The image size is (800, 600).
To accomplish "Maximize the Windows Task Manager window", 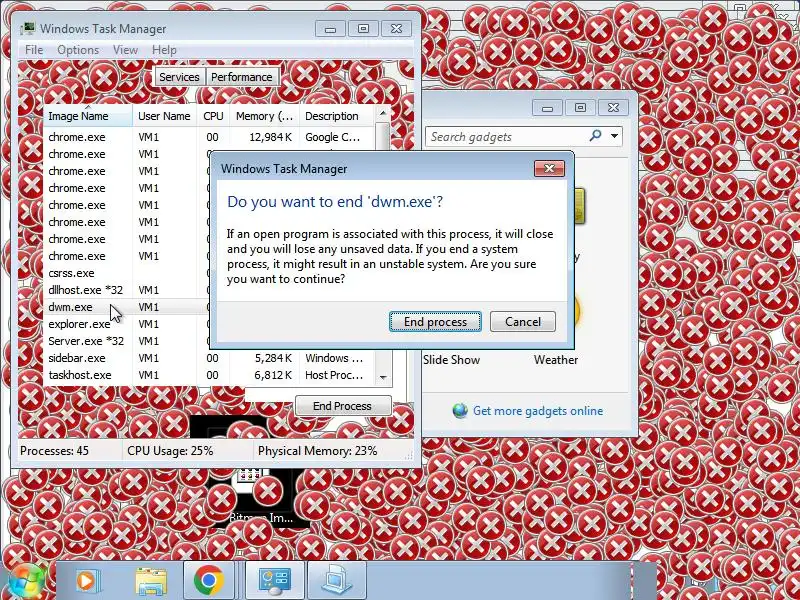I will [x=363, y=29].
